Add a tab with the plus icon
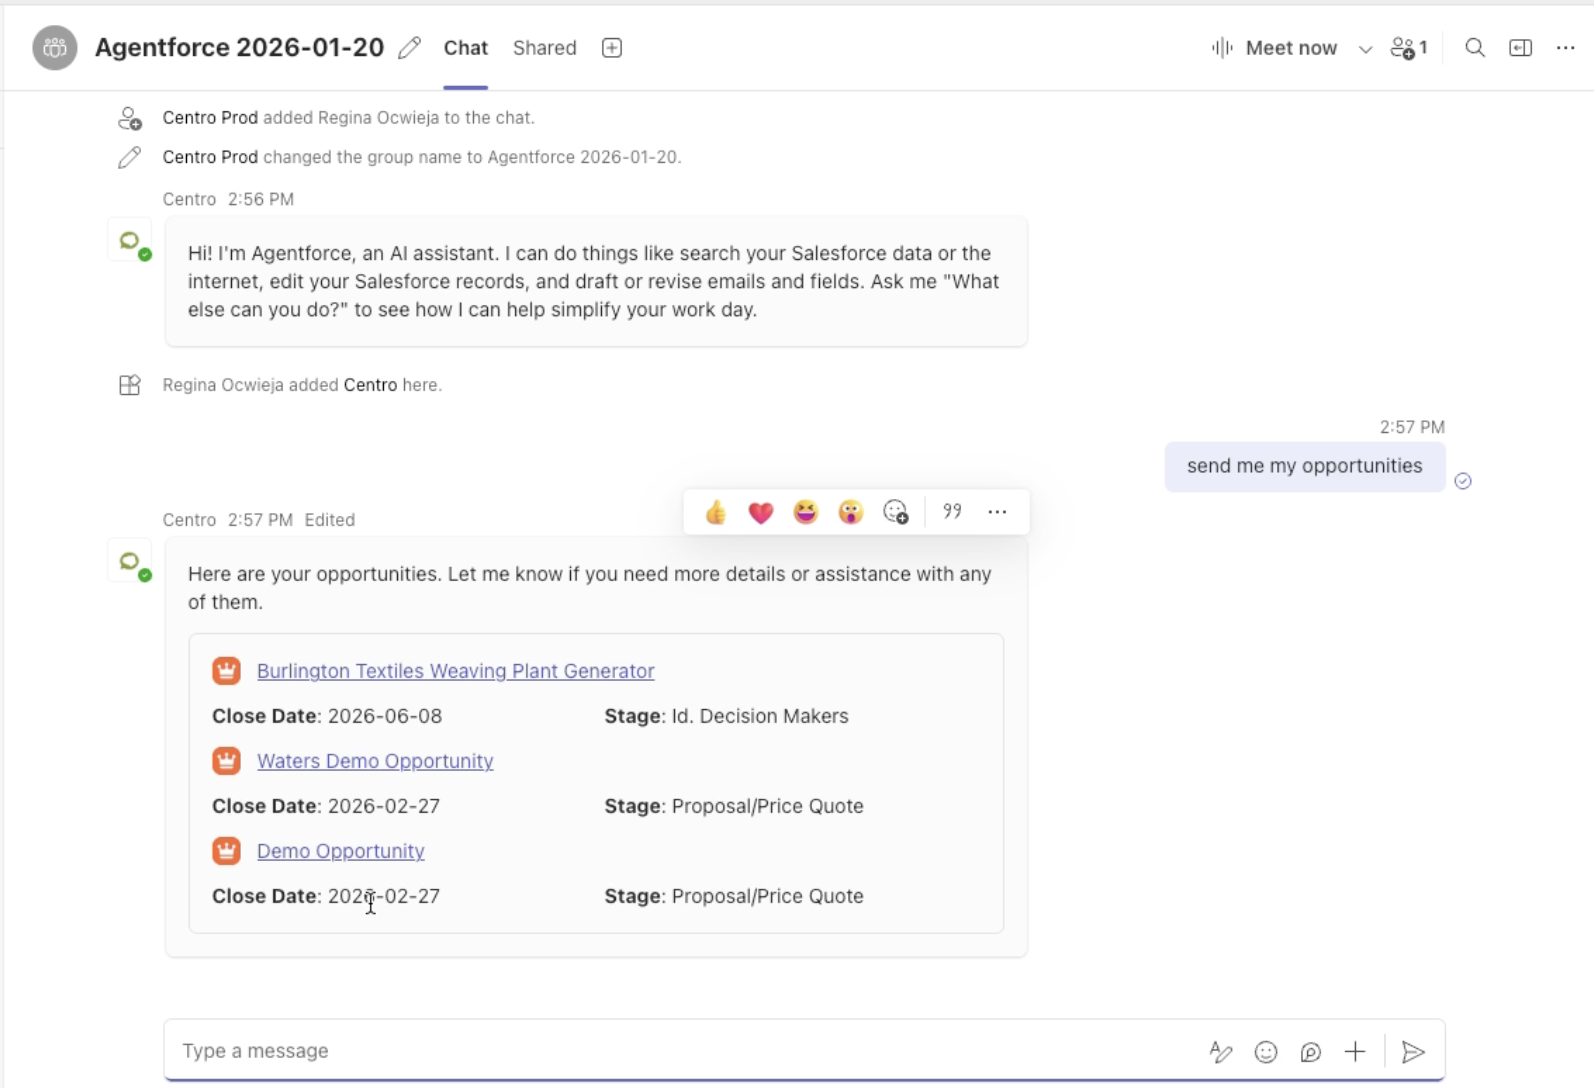Viewport: 1594px width, 1088px height. point(612,48)
